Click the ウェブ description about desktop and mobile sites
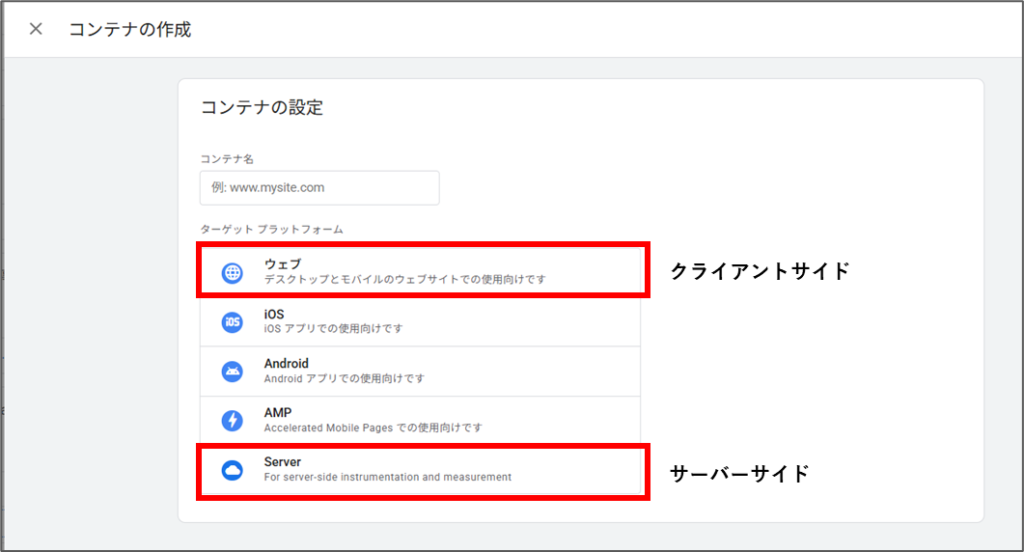 click(x=404, y=280)
